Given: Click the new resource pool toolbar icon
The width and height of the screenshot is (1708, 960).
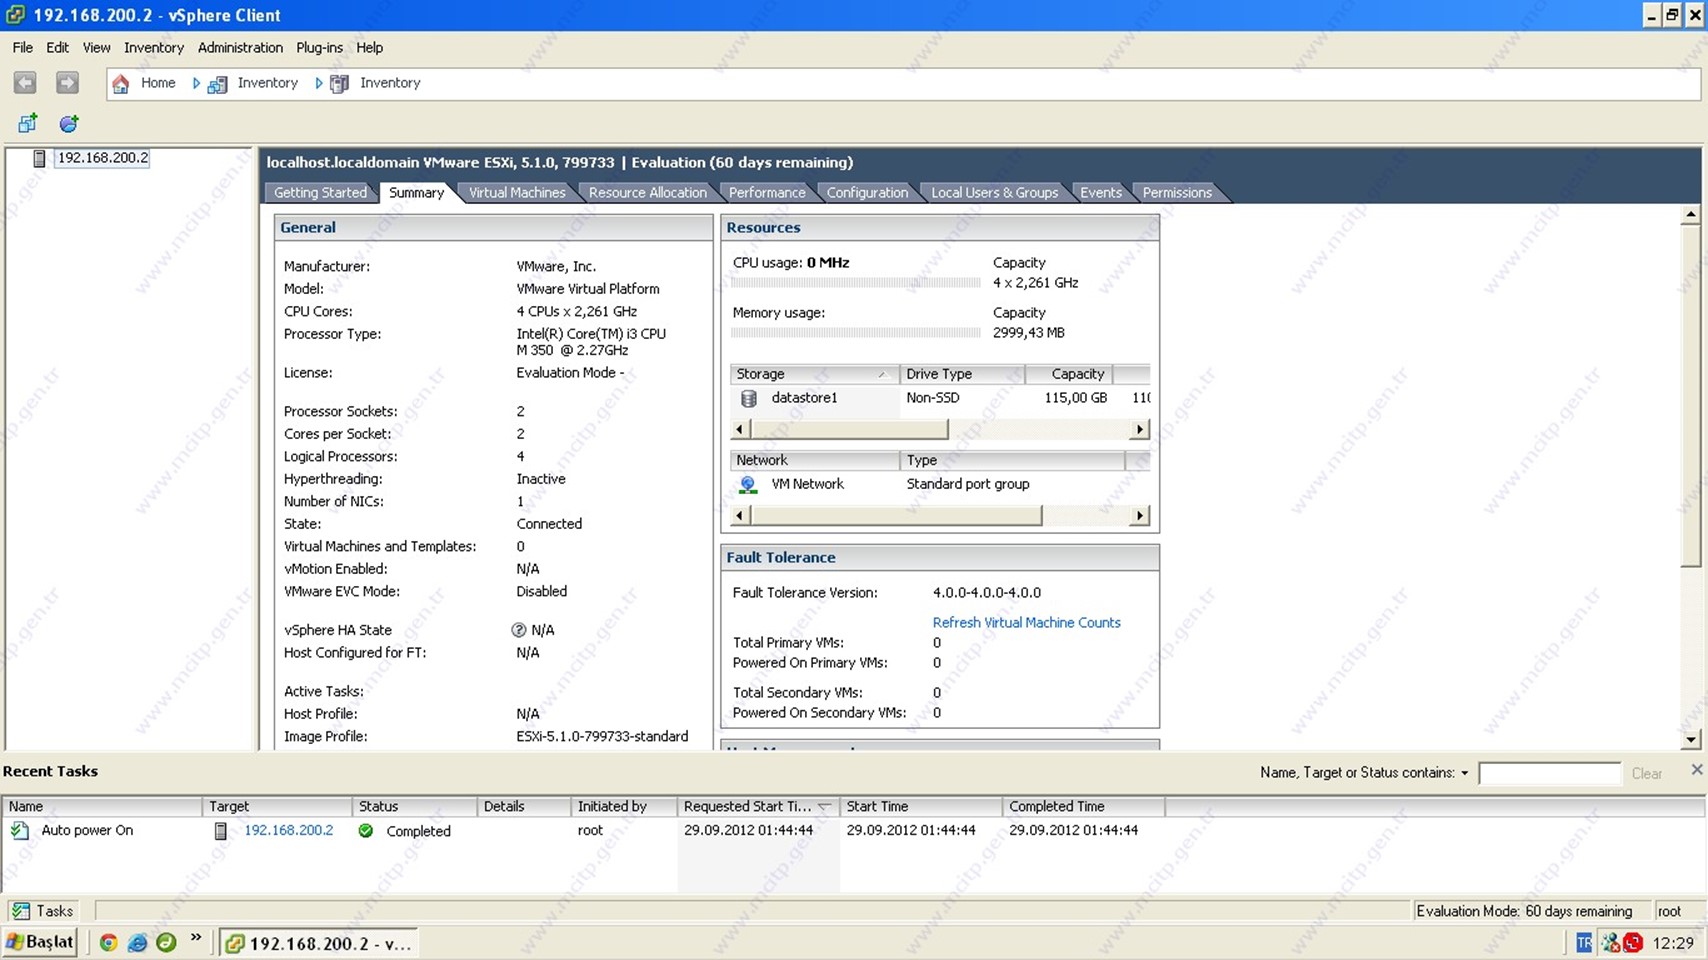Looking at the screenshot, I should click(x=69, y=123).
